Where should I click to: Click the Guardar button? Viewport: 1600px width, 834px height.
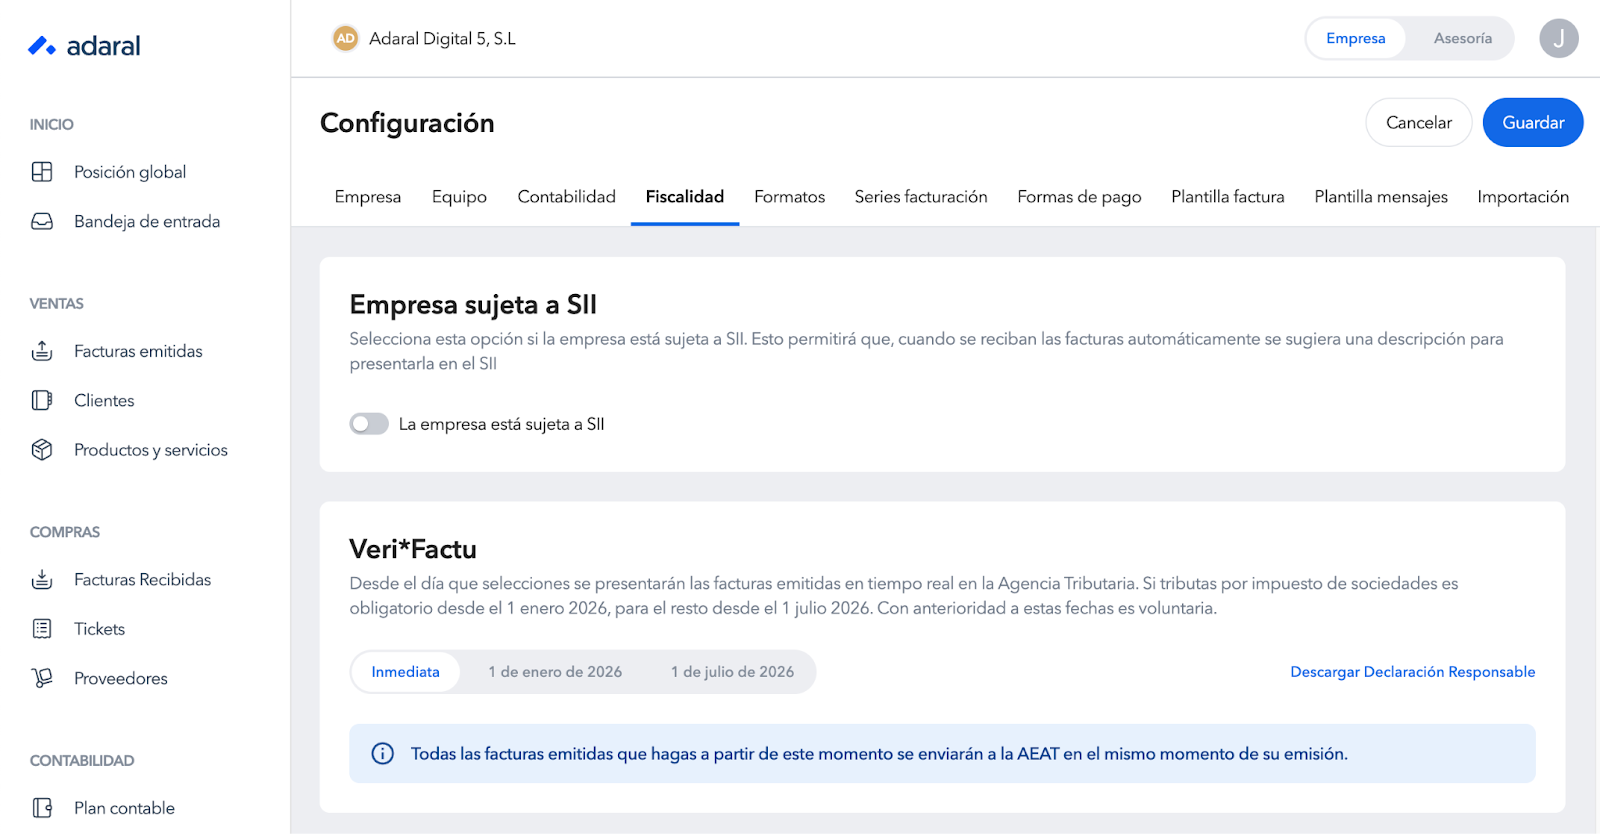(x=1533, y=122)
